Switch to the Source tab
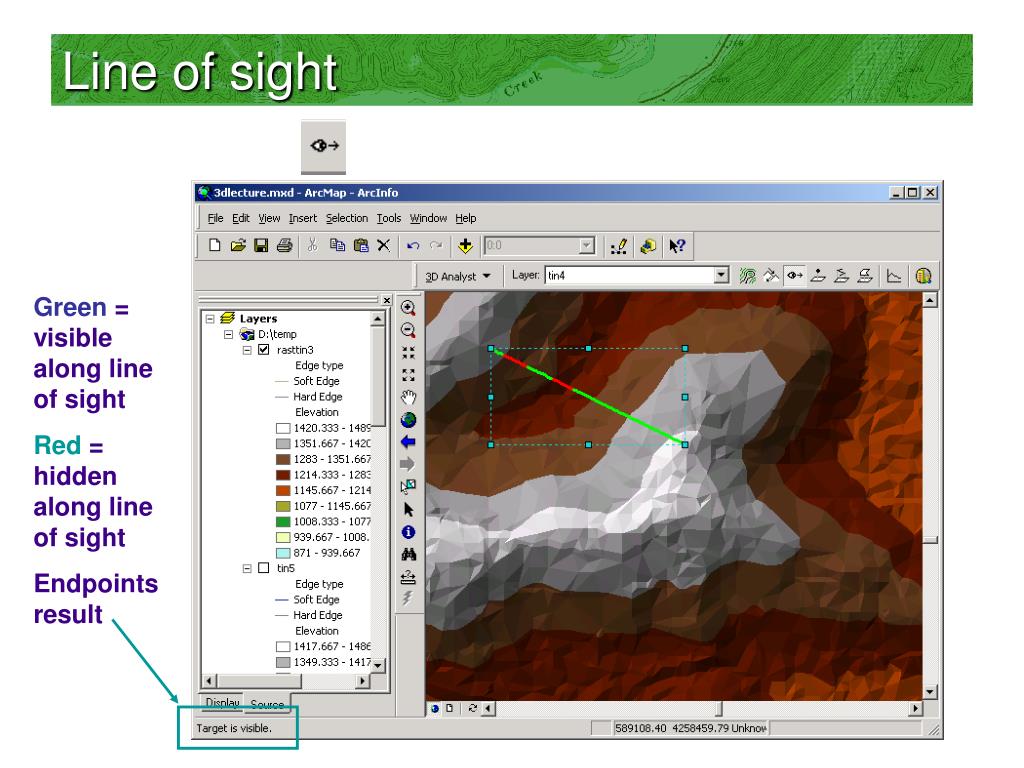 coord(267,705)
